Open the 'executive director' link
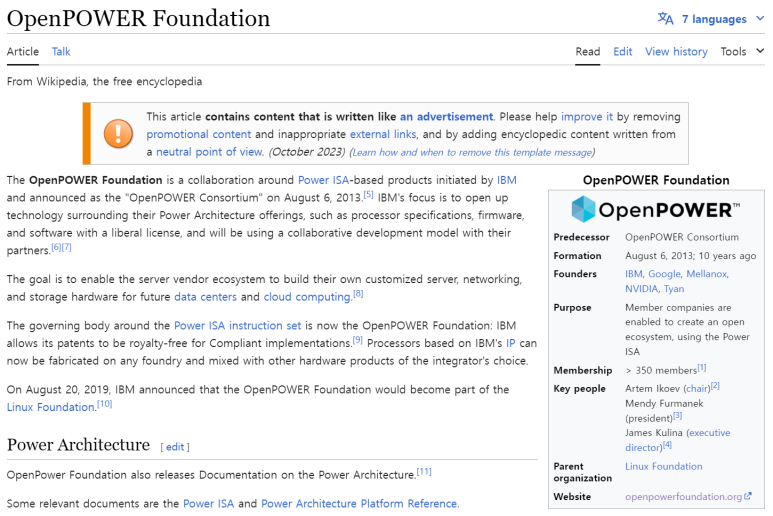The width and height of the screenshot is (773, 516). 678,440
